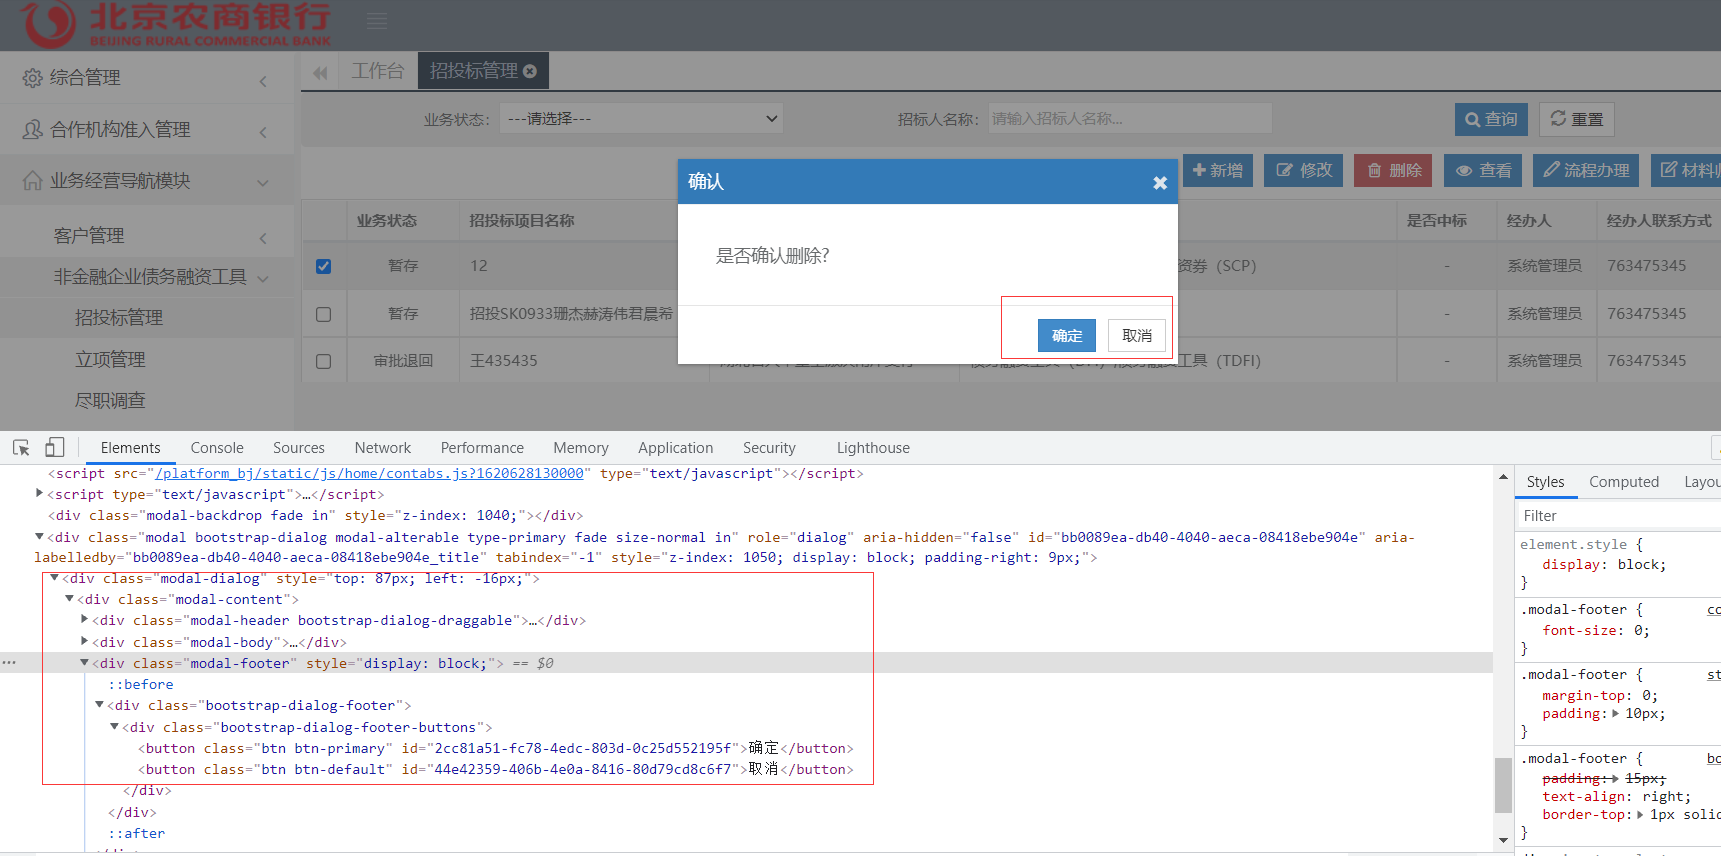Expand the modal-body div node

point(84,642)
